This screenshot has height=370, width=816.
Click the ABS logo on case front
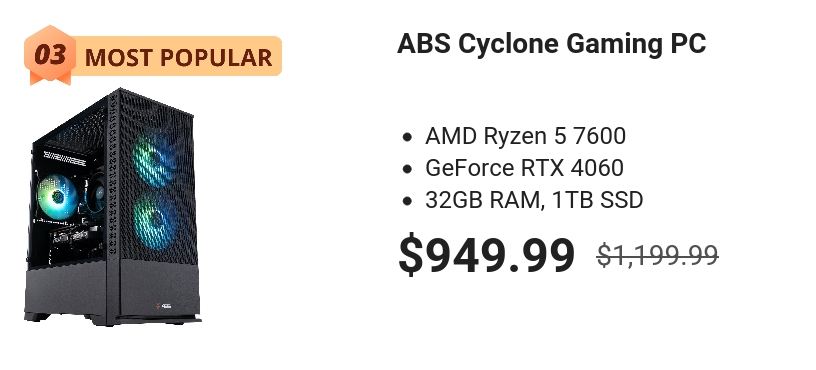pyautogui.click(x=163, y=305)
